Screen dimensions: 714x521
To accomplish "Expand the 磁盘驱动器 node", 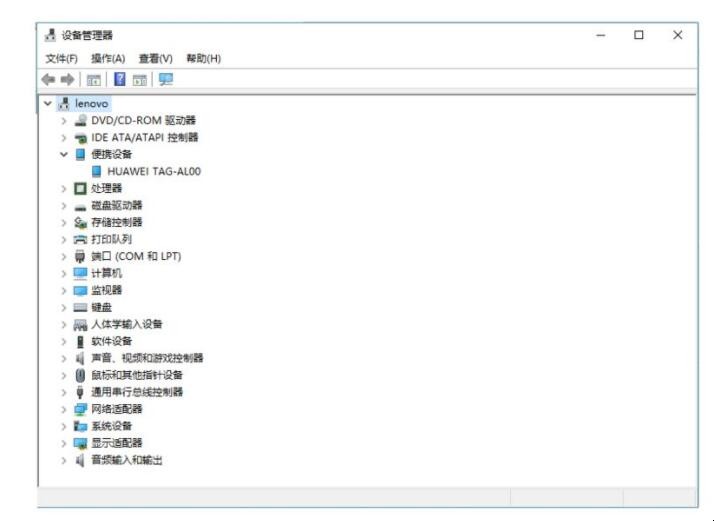I will pos(64,205).
